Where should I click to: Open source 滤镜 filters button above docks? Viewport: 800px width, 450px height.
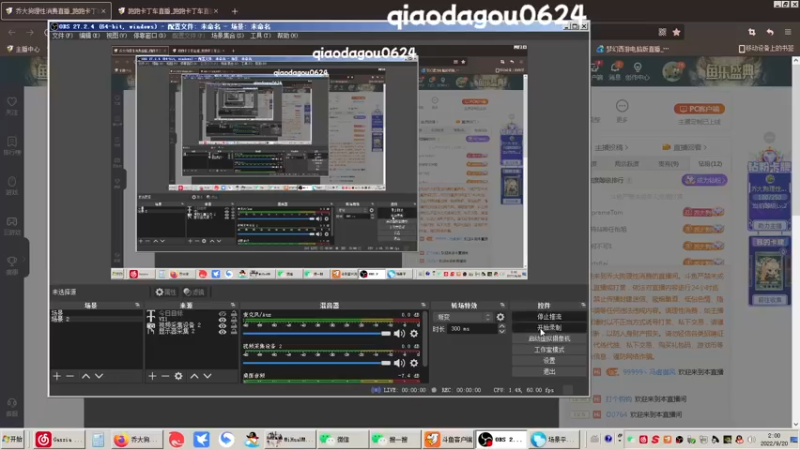click(x=194, y=292)
